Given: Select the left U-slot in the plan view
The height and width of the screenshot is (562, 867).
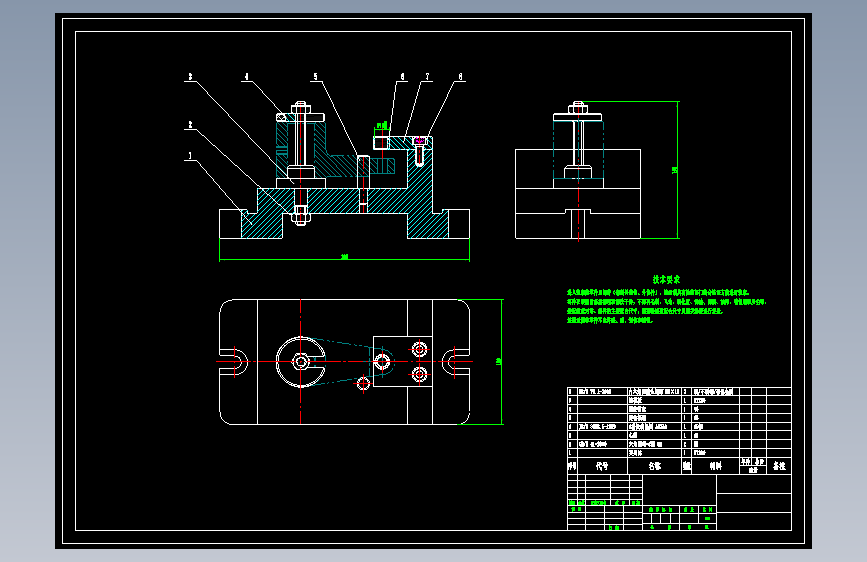Looking at the screenshot, I should pyautogui.click(x=233, y=362).
